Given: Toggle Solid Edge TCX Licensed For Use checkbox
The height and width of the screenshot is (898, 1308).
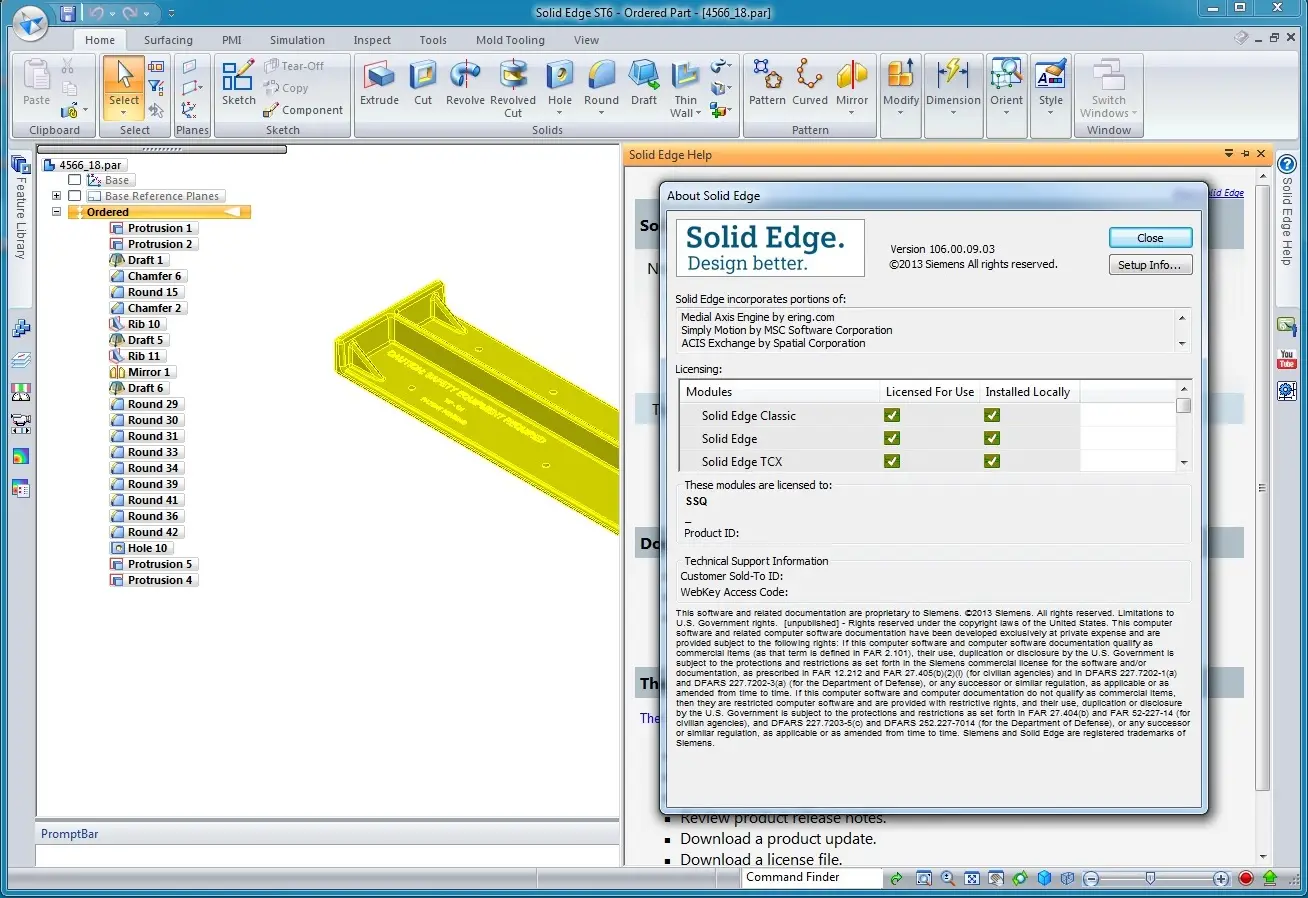Looking at the screenshot, I should [892, 461].
